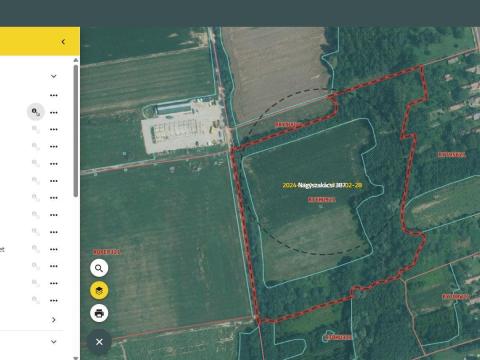This screenshot has height=360, width=480.
Task: Expand the row with the right-pointing chevron
Action: point(54,320)
